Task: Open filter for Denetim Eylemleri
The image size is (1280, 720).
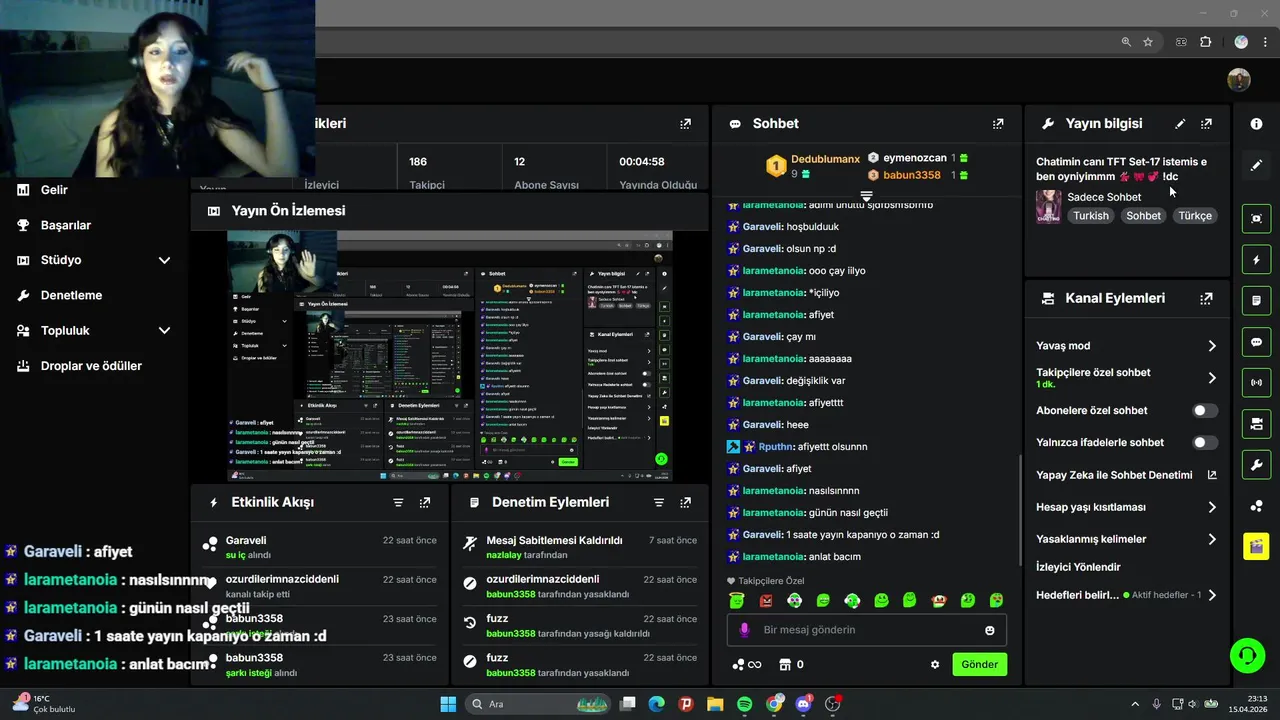Action: pos(658,502)
